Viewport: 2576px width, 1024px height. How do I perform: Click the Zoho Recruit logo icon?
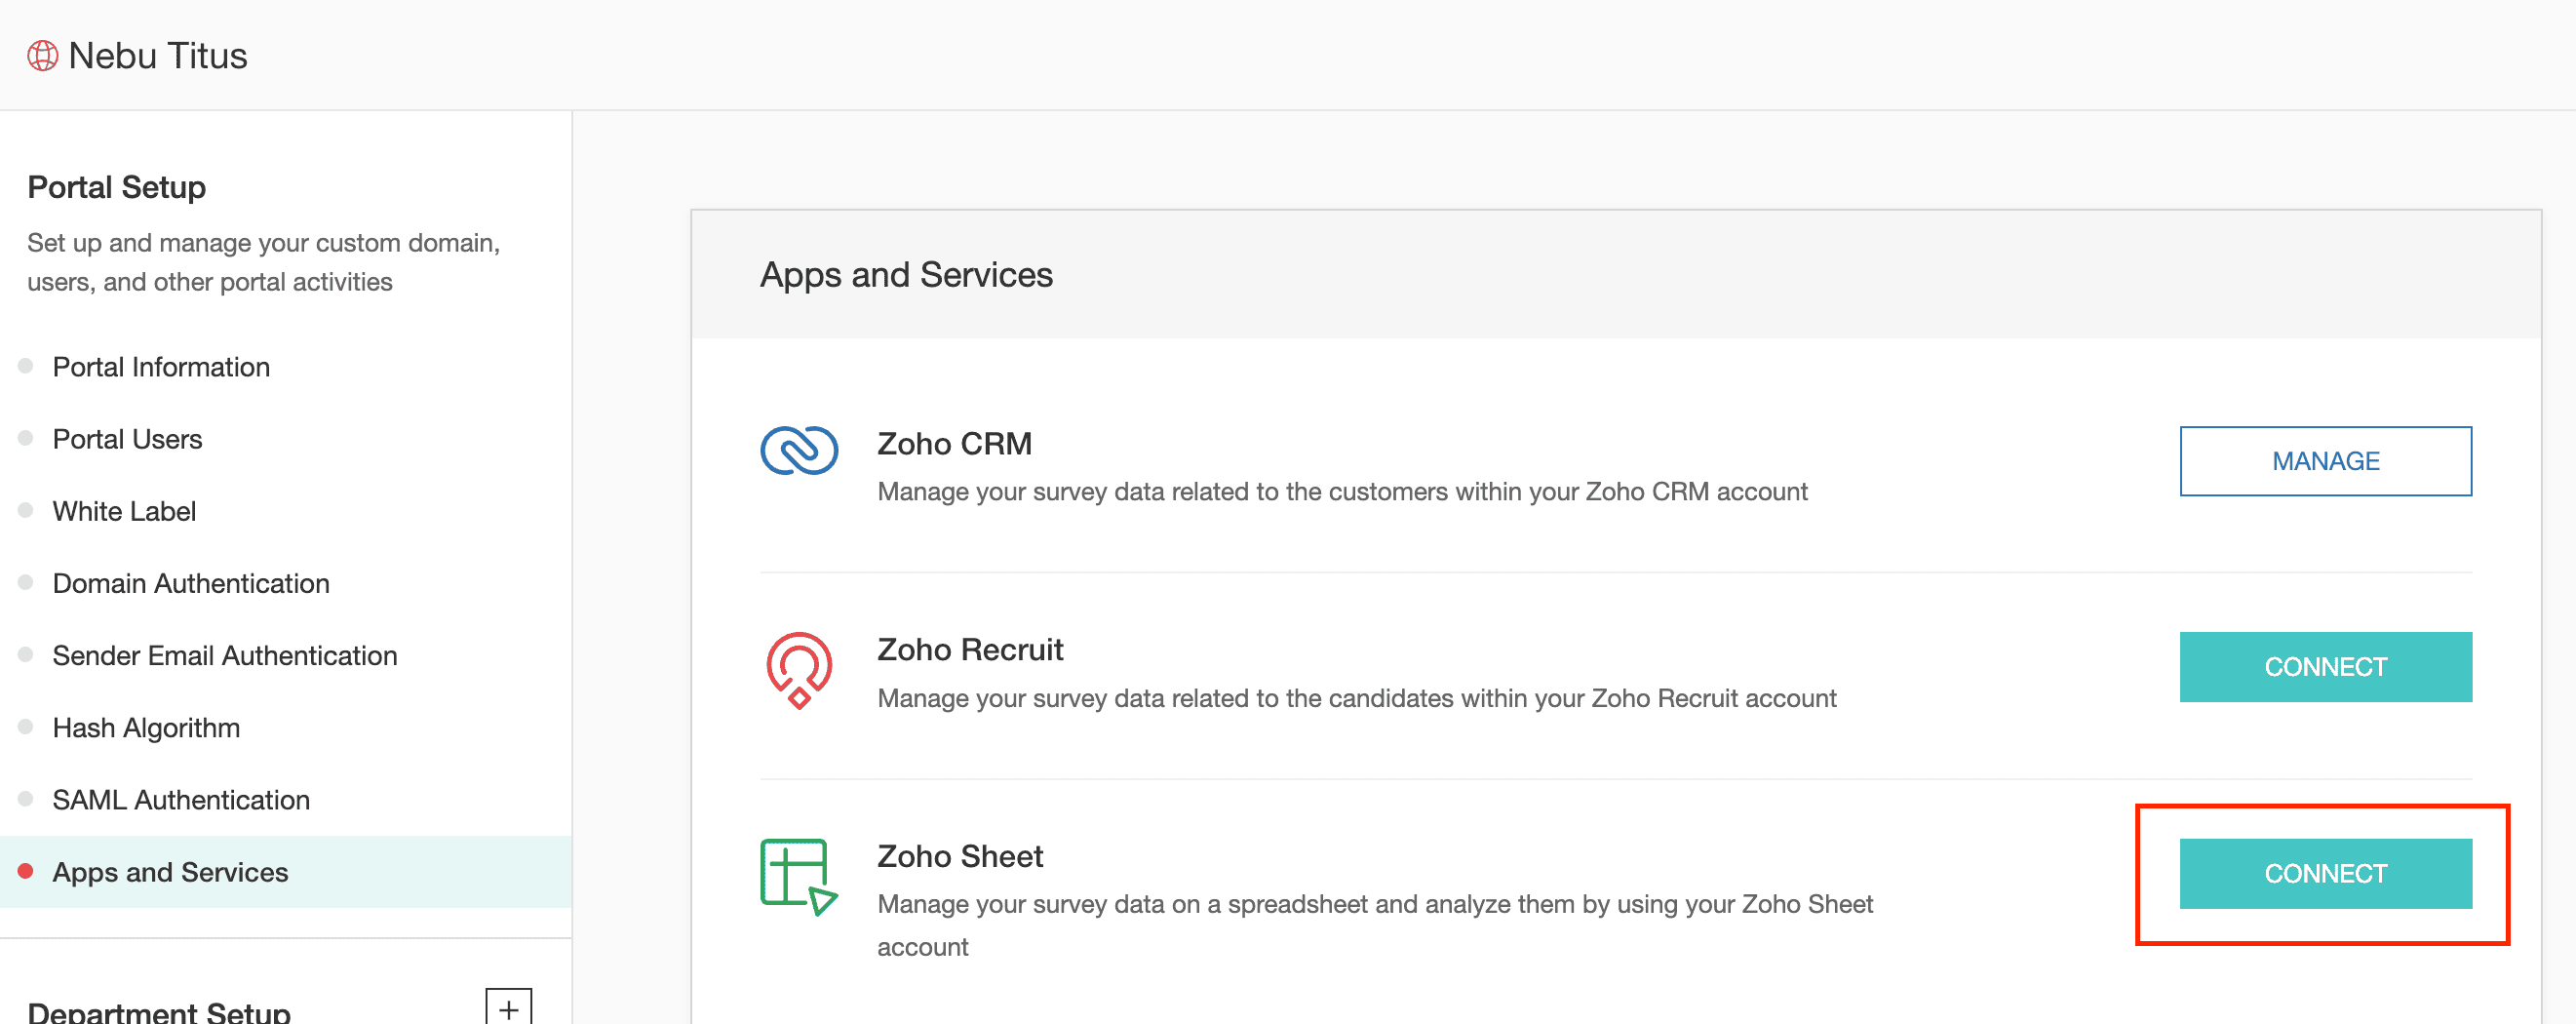pyautogui.click(x=798, y=669)
